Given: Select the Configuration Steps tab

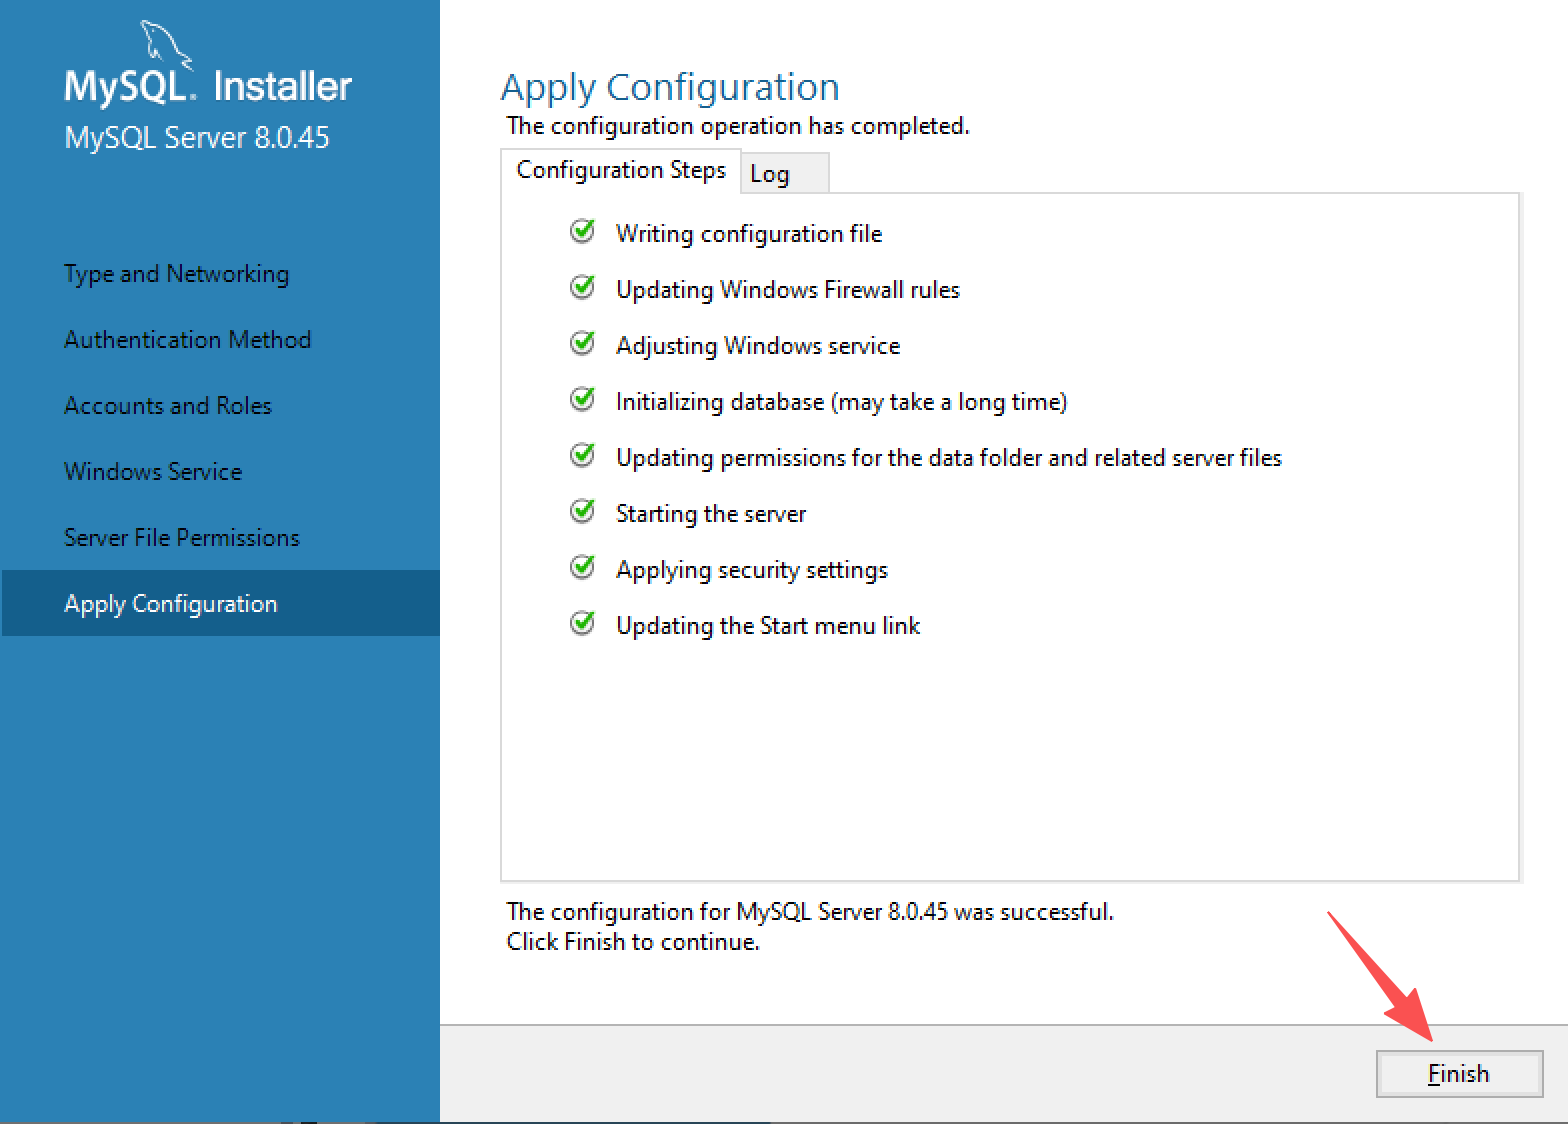Looking at the screenshot, I should pos(621,170).
